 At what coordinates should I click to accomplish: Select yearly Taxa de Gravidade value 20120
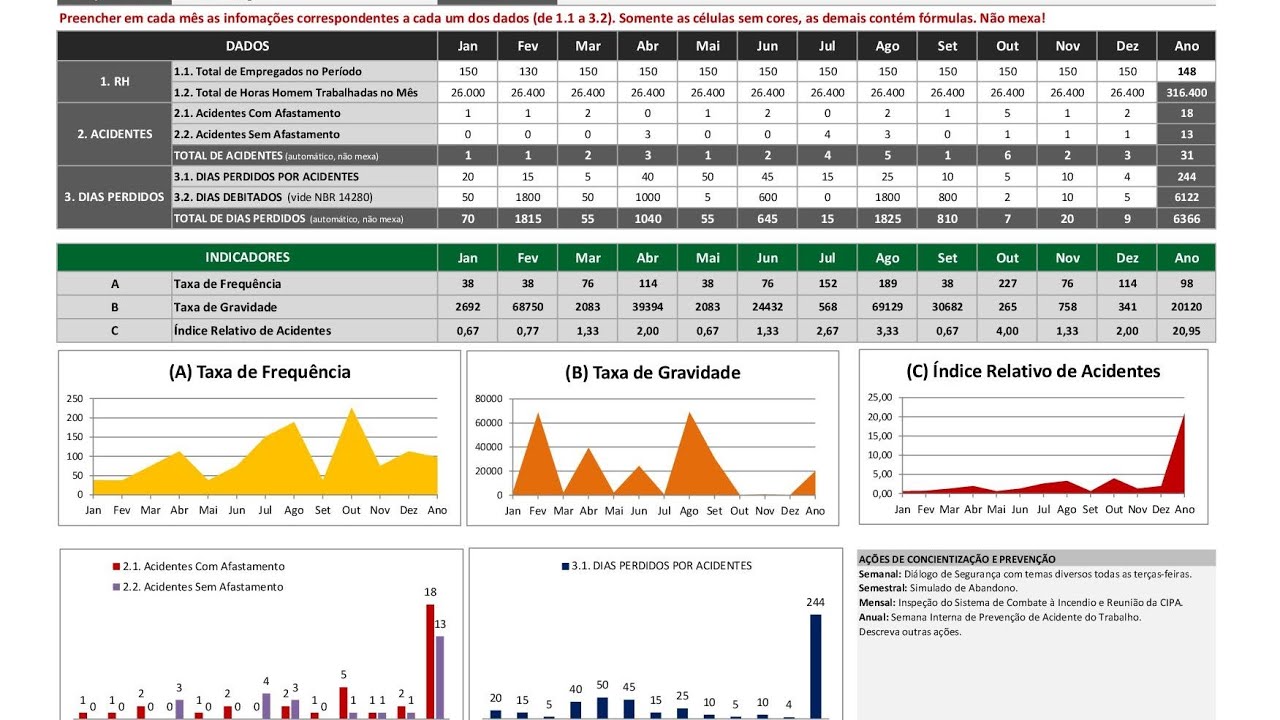point(1187,307)
